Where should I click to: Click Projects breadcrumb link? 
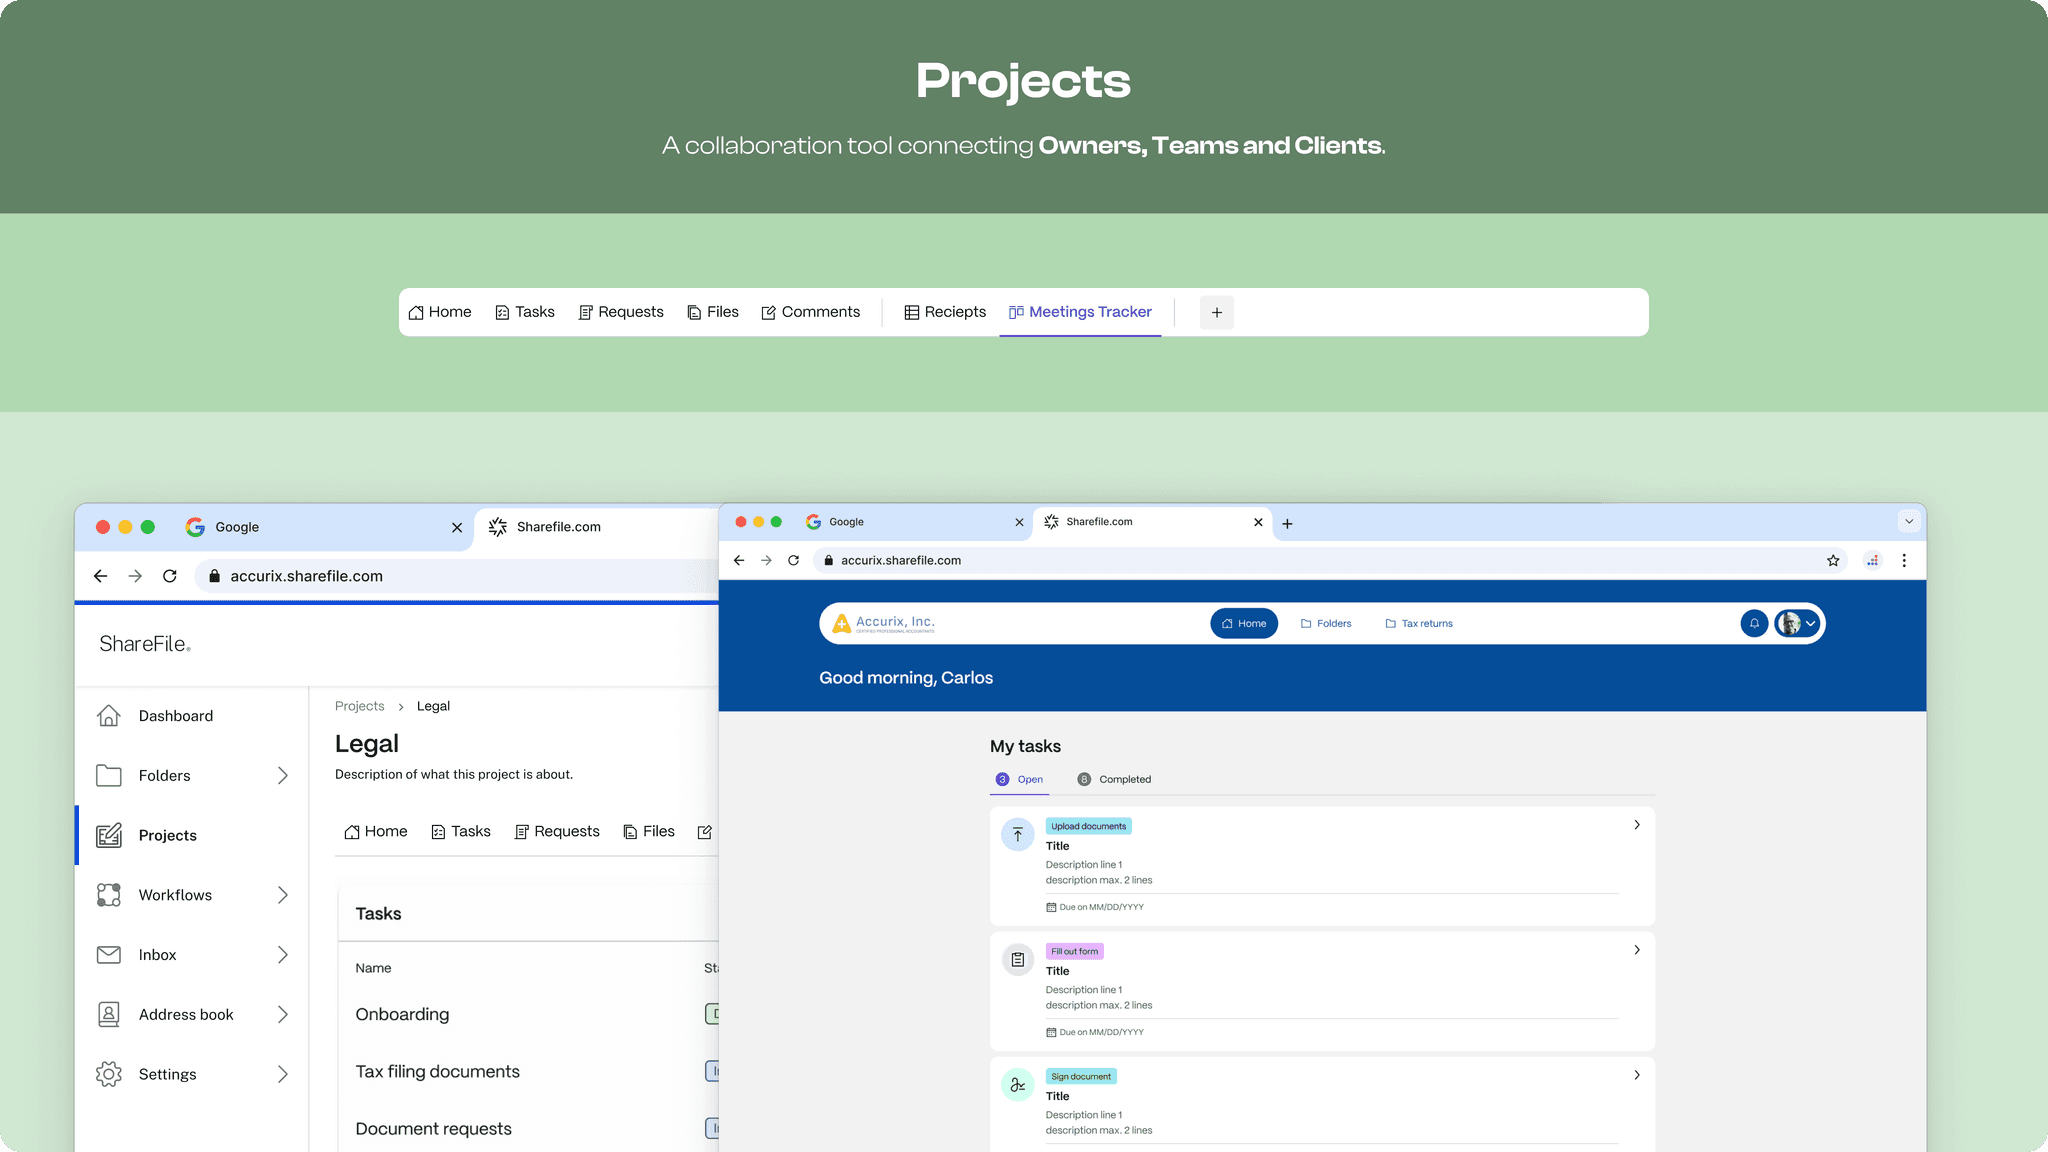[x=359, y=706]
